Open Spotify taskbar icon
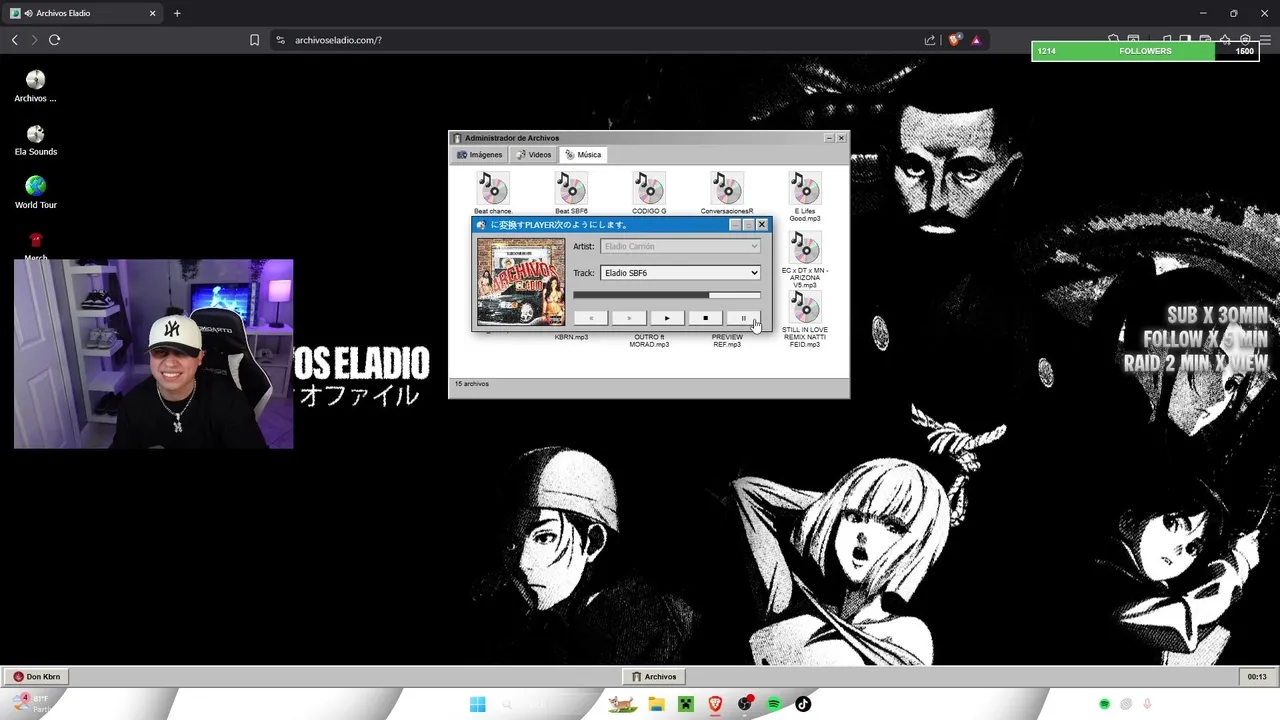The height and width of the screenshot is (720, 1280). (x=774, y=704)
